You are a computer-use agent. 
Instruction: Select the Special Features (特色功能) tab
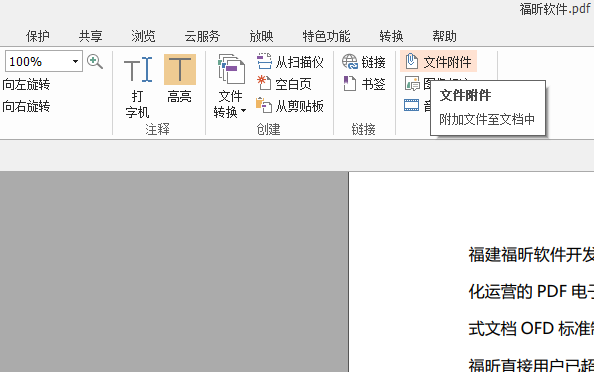tap(326, 36)
